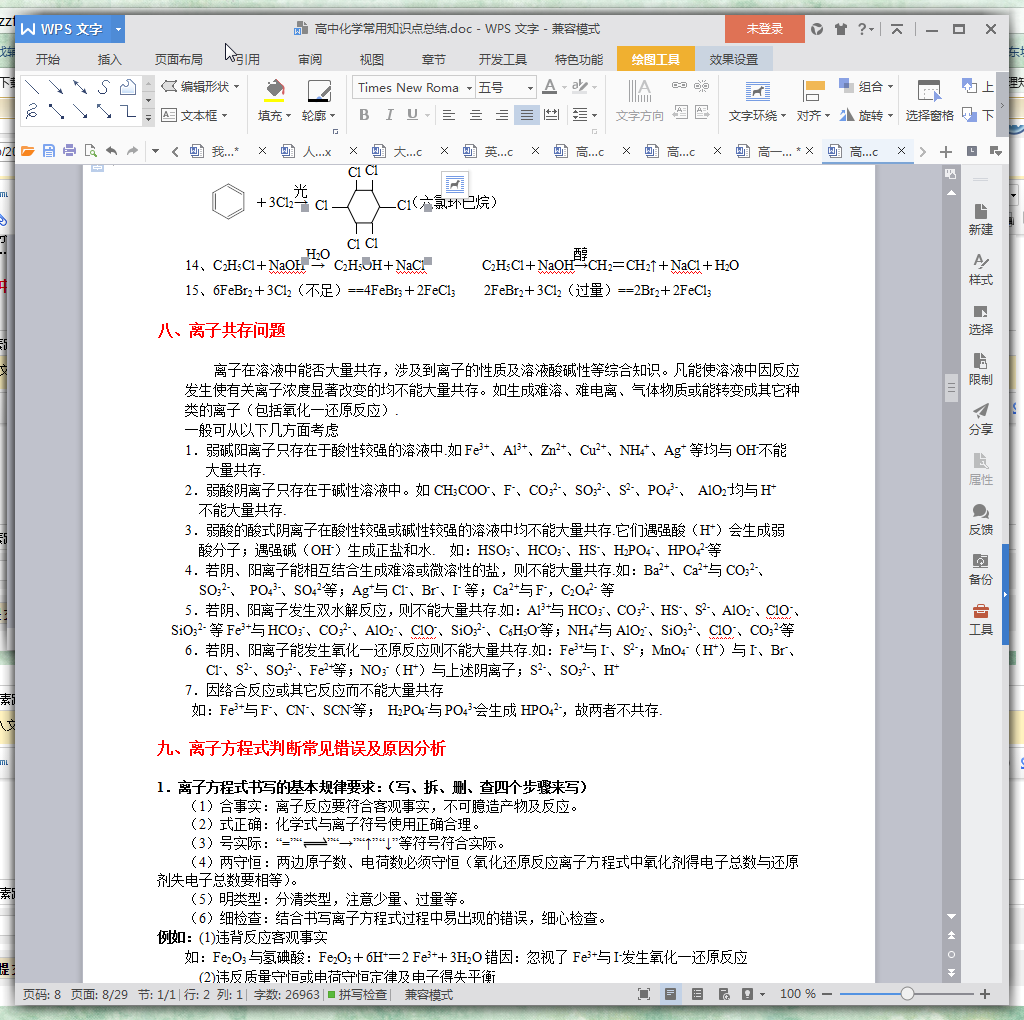Click the 轮廓 (Outline) pen icon
Screen dimensions: 1024x1020
[319, 91]
